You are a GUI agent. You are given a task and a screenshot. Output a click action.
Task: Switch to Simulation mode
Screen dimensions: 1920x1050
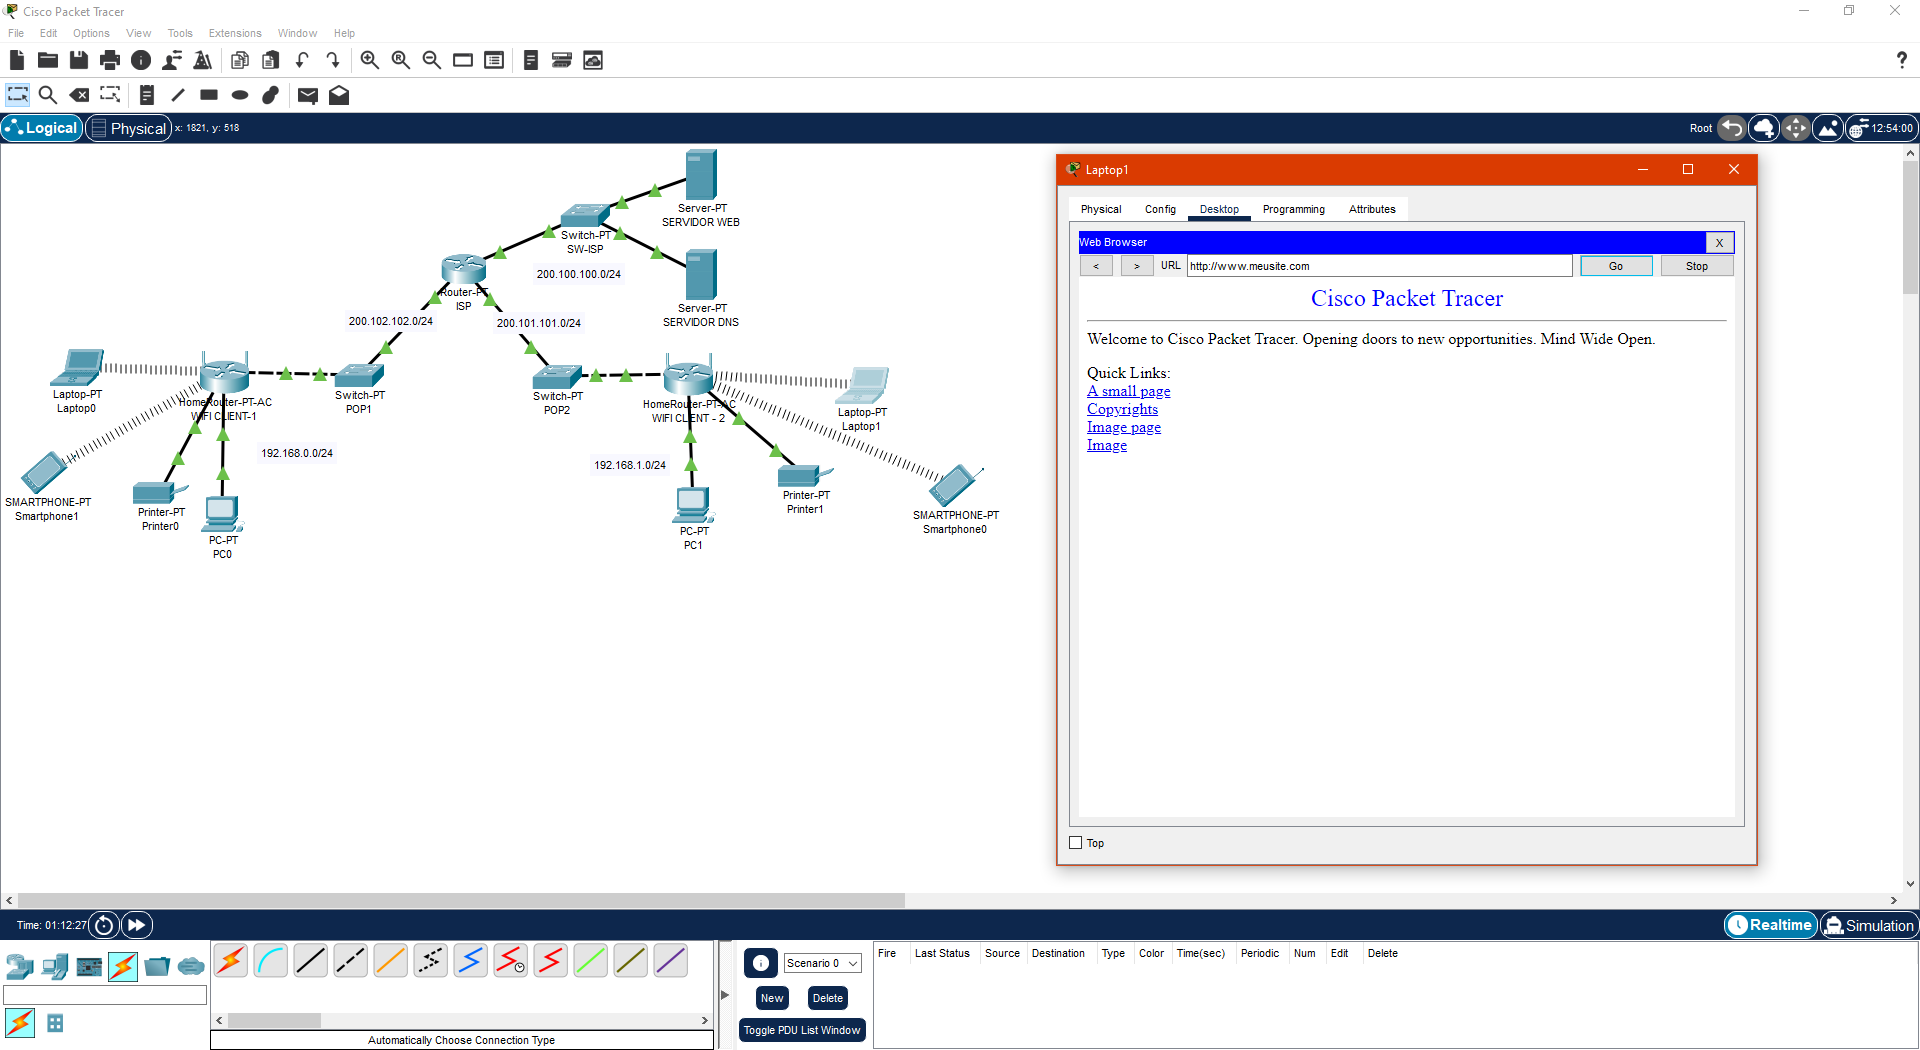coord(1869,925)
